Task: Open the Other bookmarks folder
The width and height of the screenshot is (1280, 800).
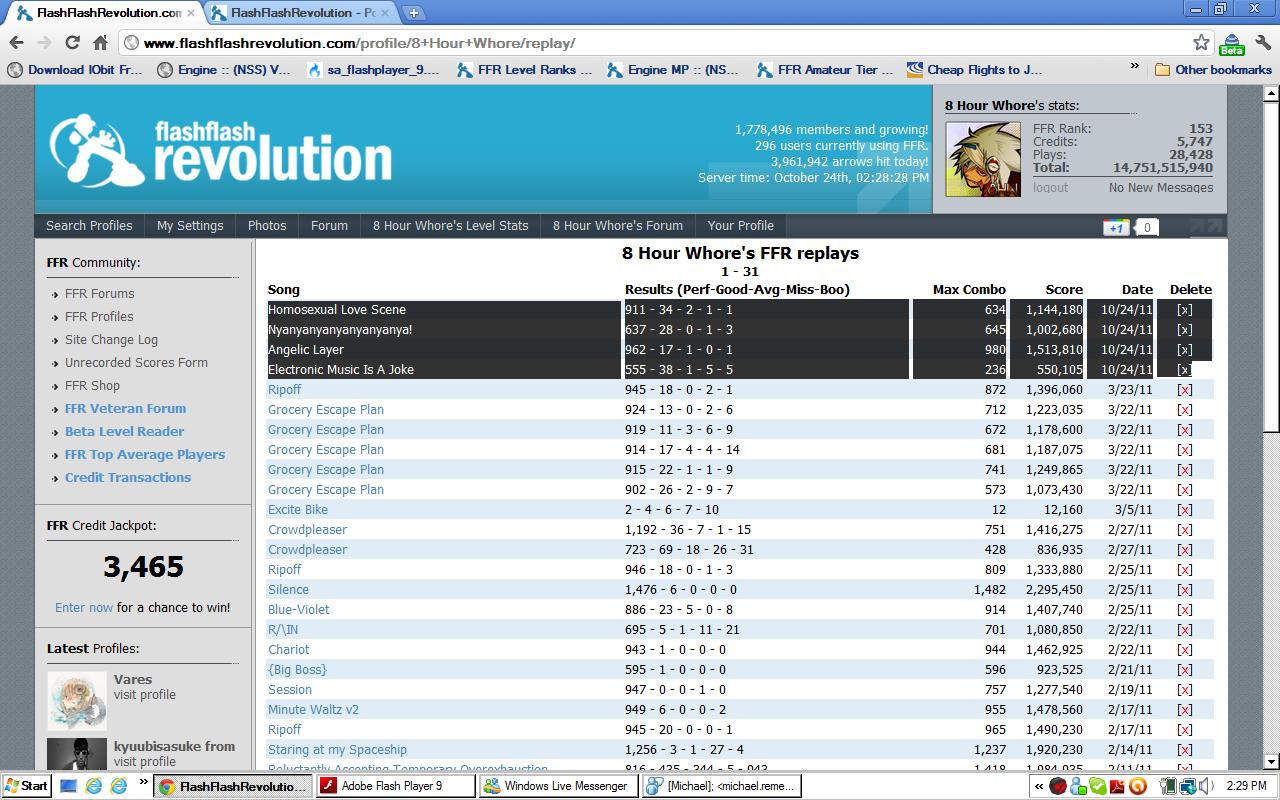Action: tap(1213, 70)
